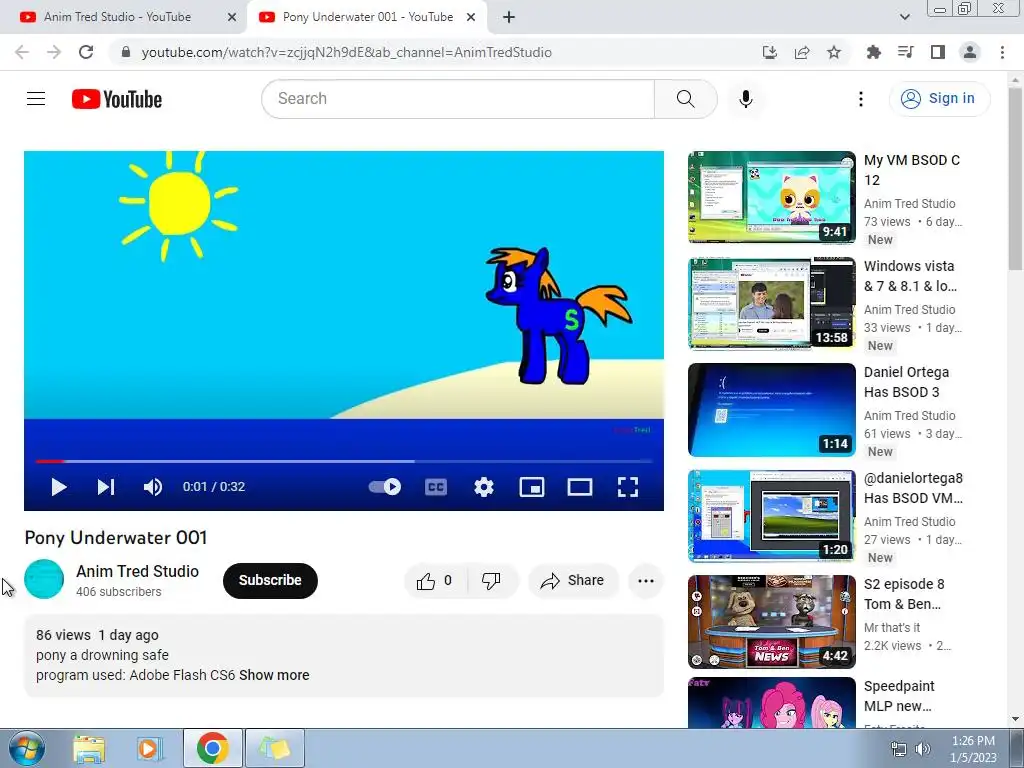Switch to theater mode
This screenshot has height=768, width=1024.
point(580,487)
